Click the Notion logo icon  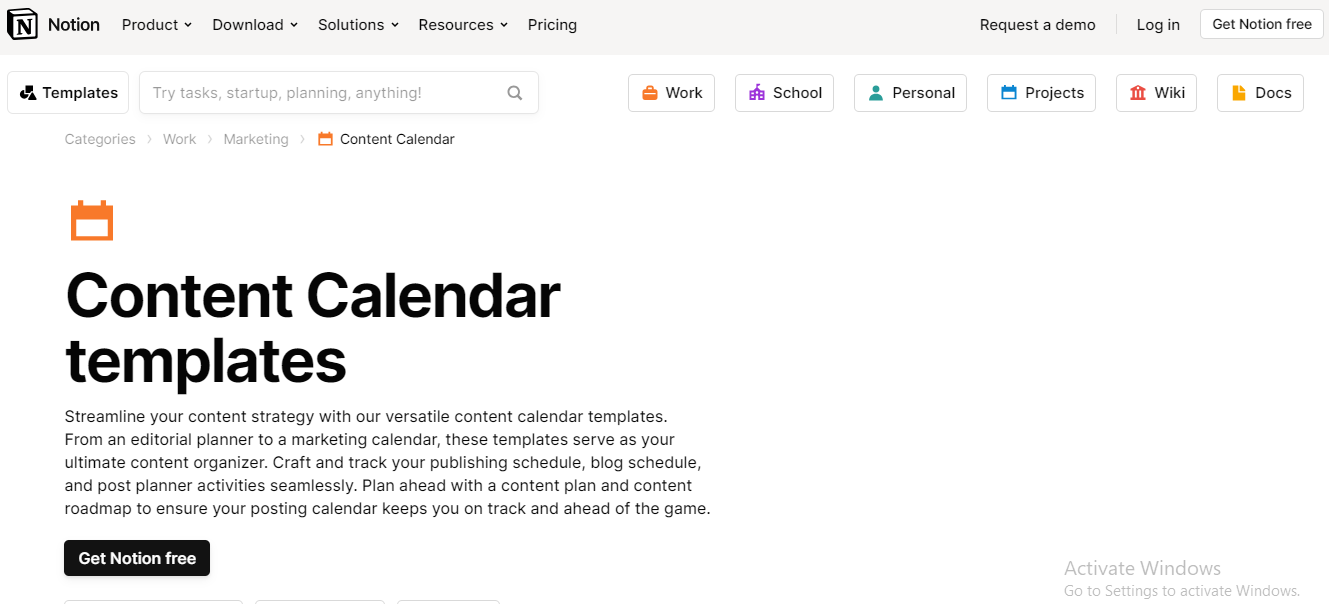pyautogui.click(x=22, y=24)
